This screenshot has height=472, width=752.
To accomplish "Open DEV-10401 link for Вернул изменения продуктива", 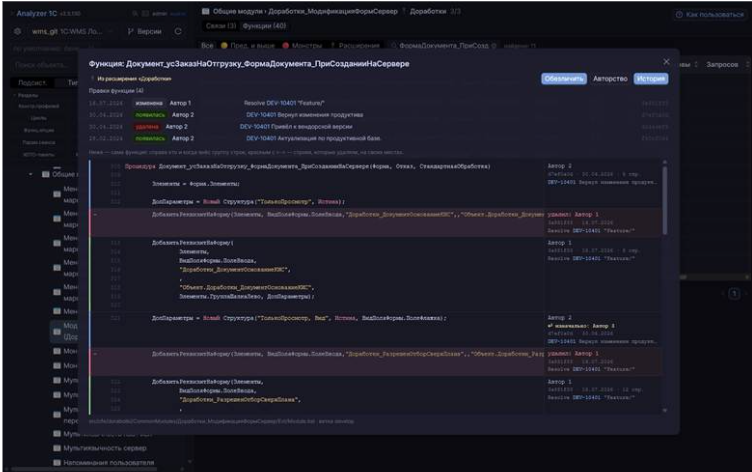I will pos(261,115).
